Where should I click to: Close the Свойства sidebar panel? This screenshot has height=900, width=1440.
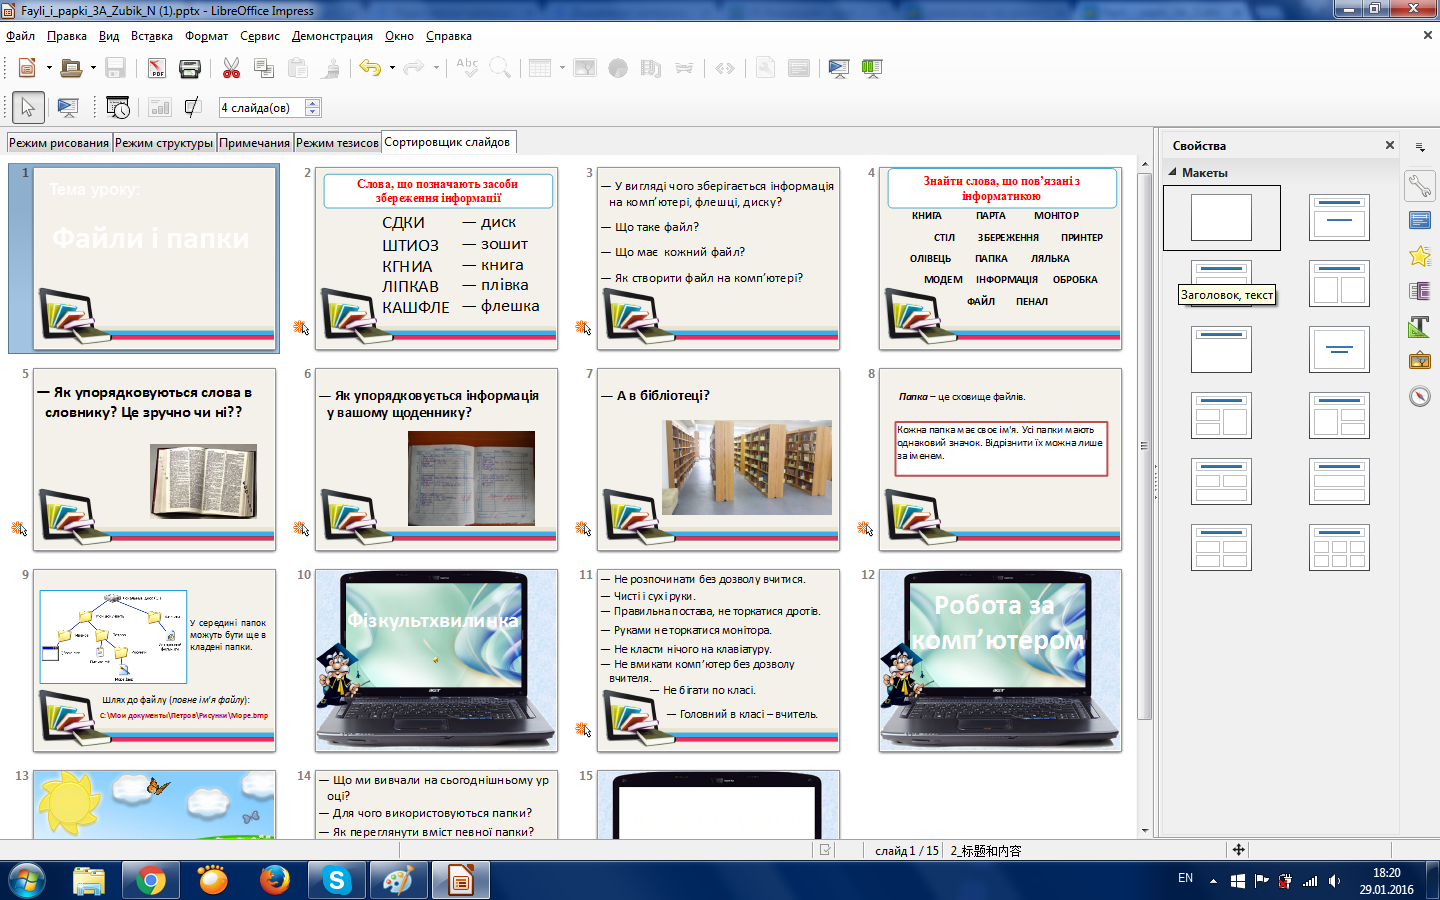point(1389,145)
